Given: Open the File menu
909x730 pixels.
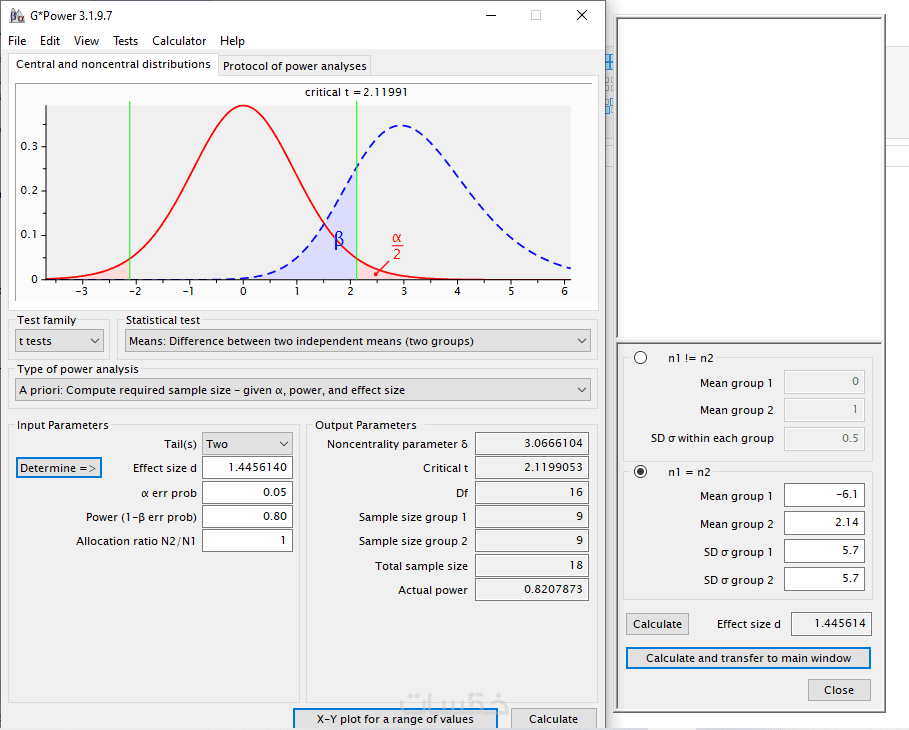Looking at the screenshot, I should point(17,41).
